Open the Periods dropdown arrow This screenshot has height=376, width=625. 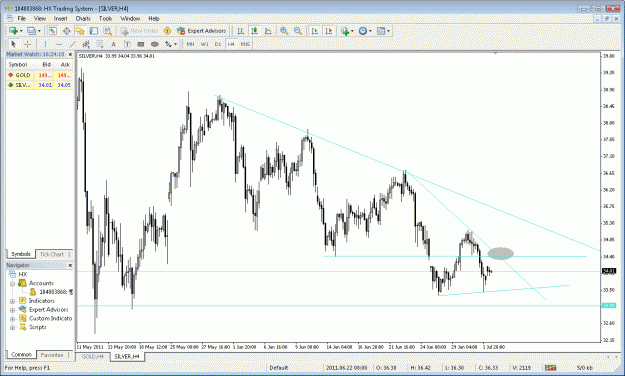point(370,31)
